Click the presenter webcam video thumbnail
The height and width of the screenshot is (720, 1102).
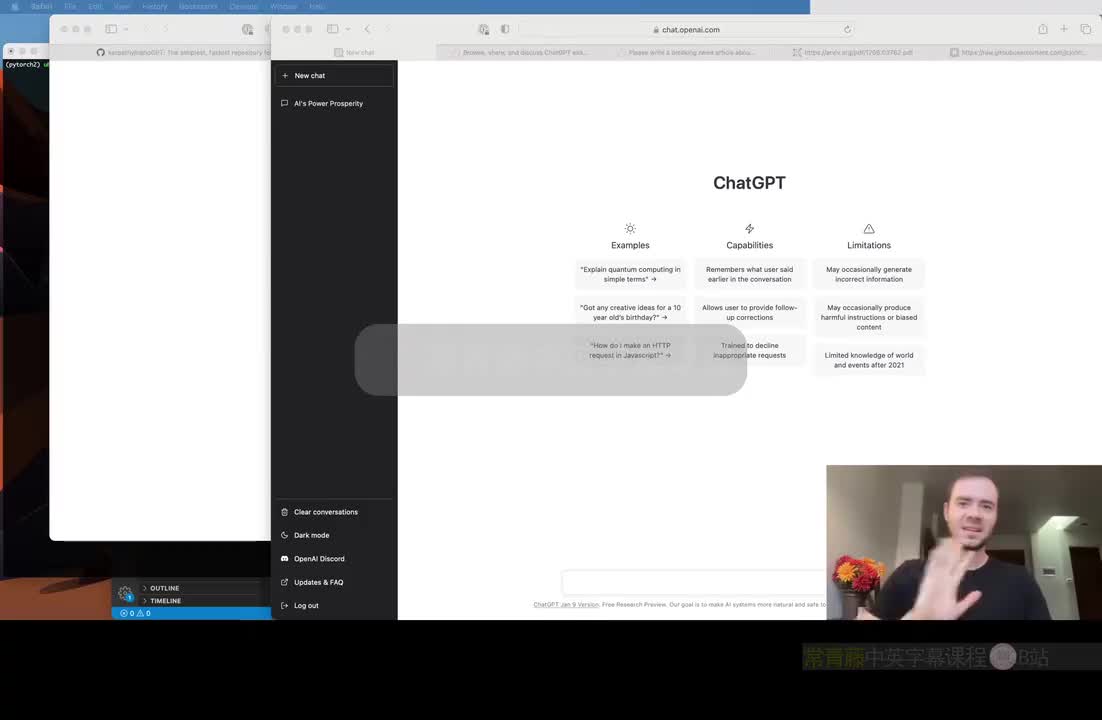(x=964, y=542)
